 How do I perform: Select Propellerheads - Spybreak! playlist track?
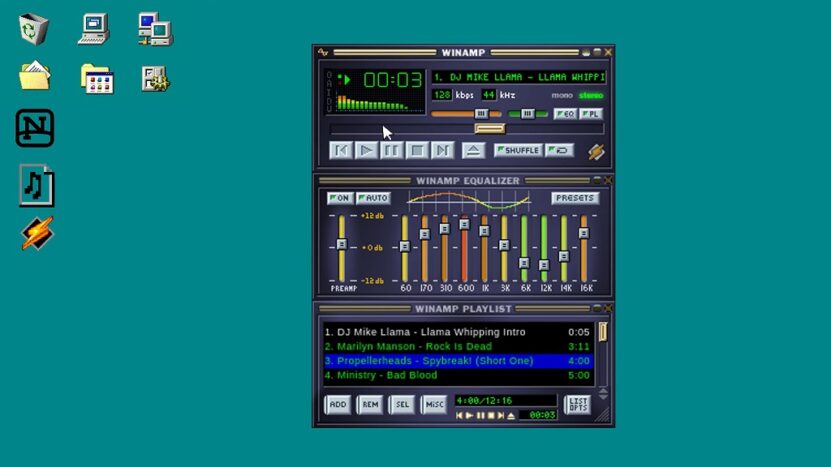(457, 360)
